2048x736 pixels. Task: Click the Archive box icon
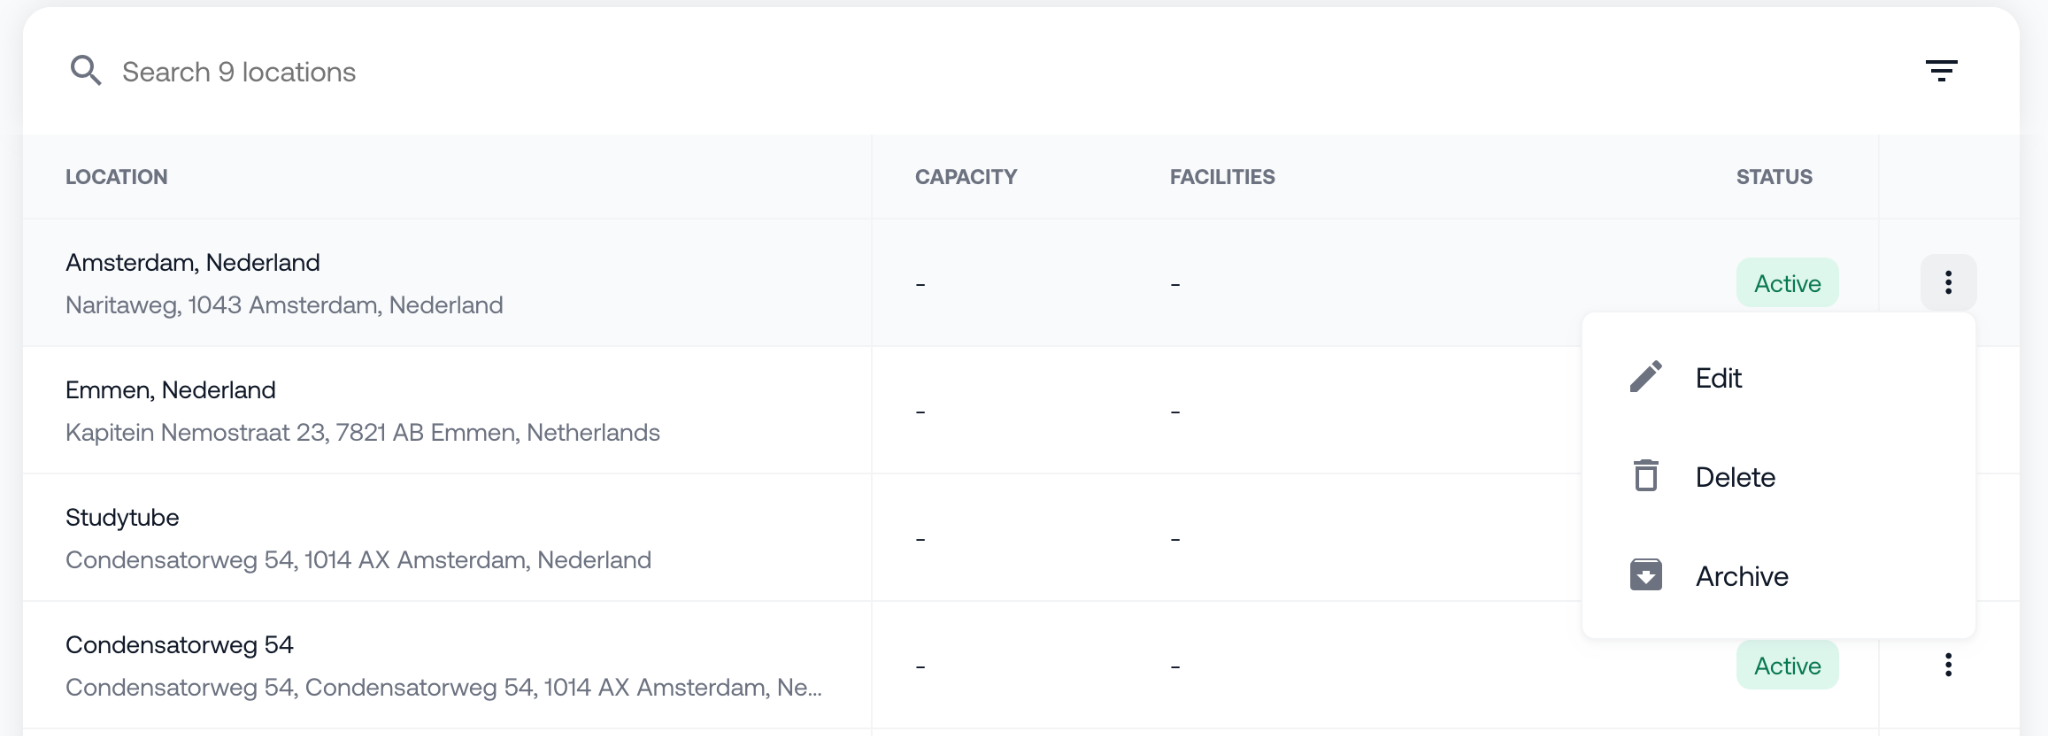[1646, 575]
